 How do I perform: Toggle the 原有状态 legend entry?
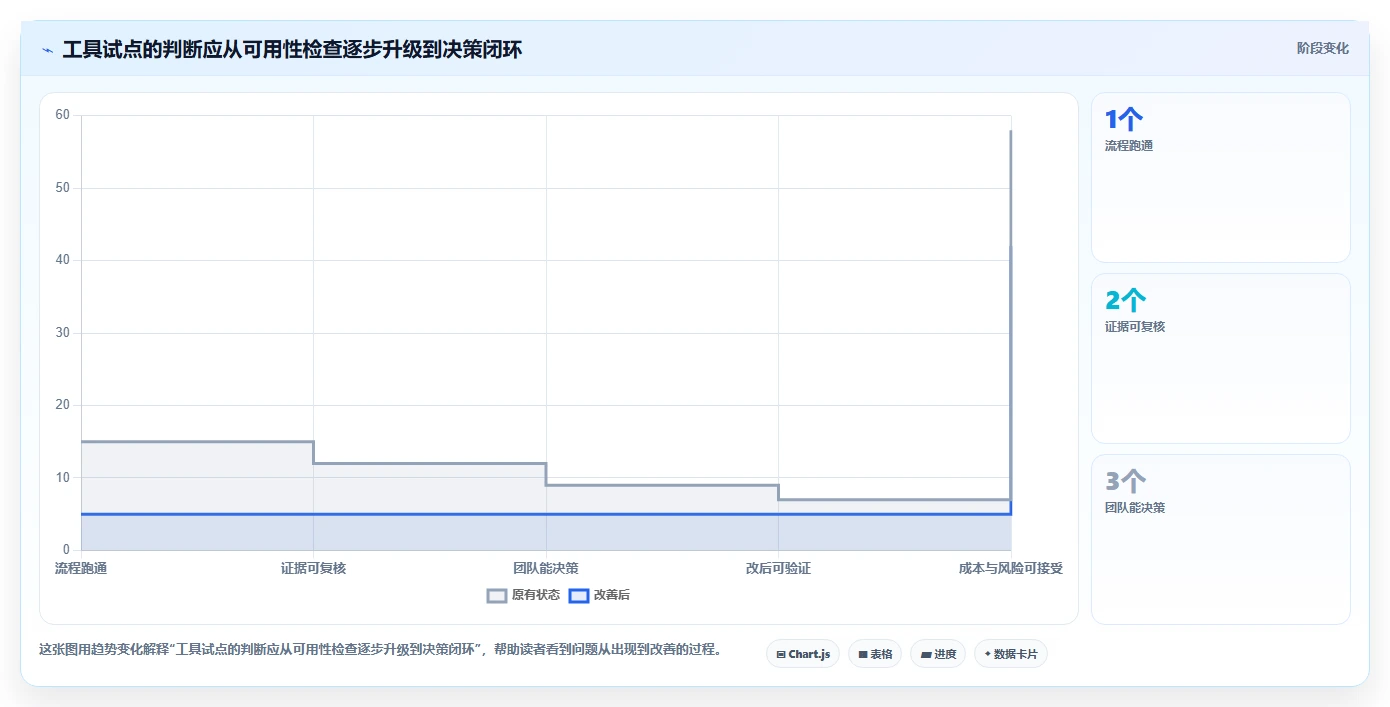523,595
